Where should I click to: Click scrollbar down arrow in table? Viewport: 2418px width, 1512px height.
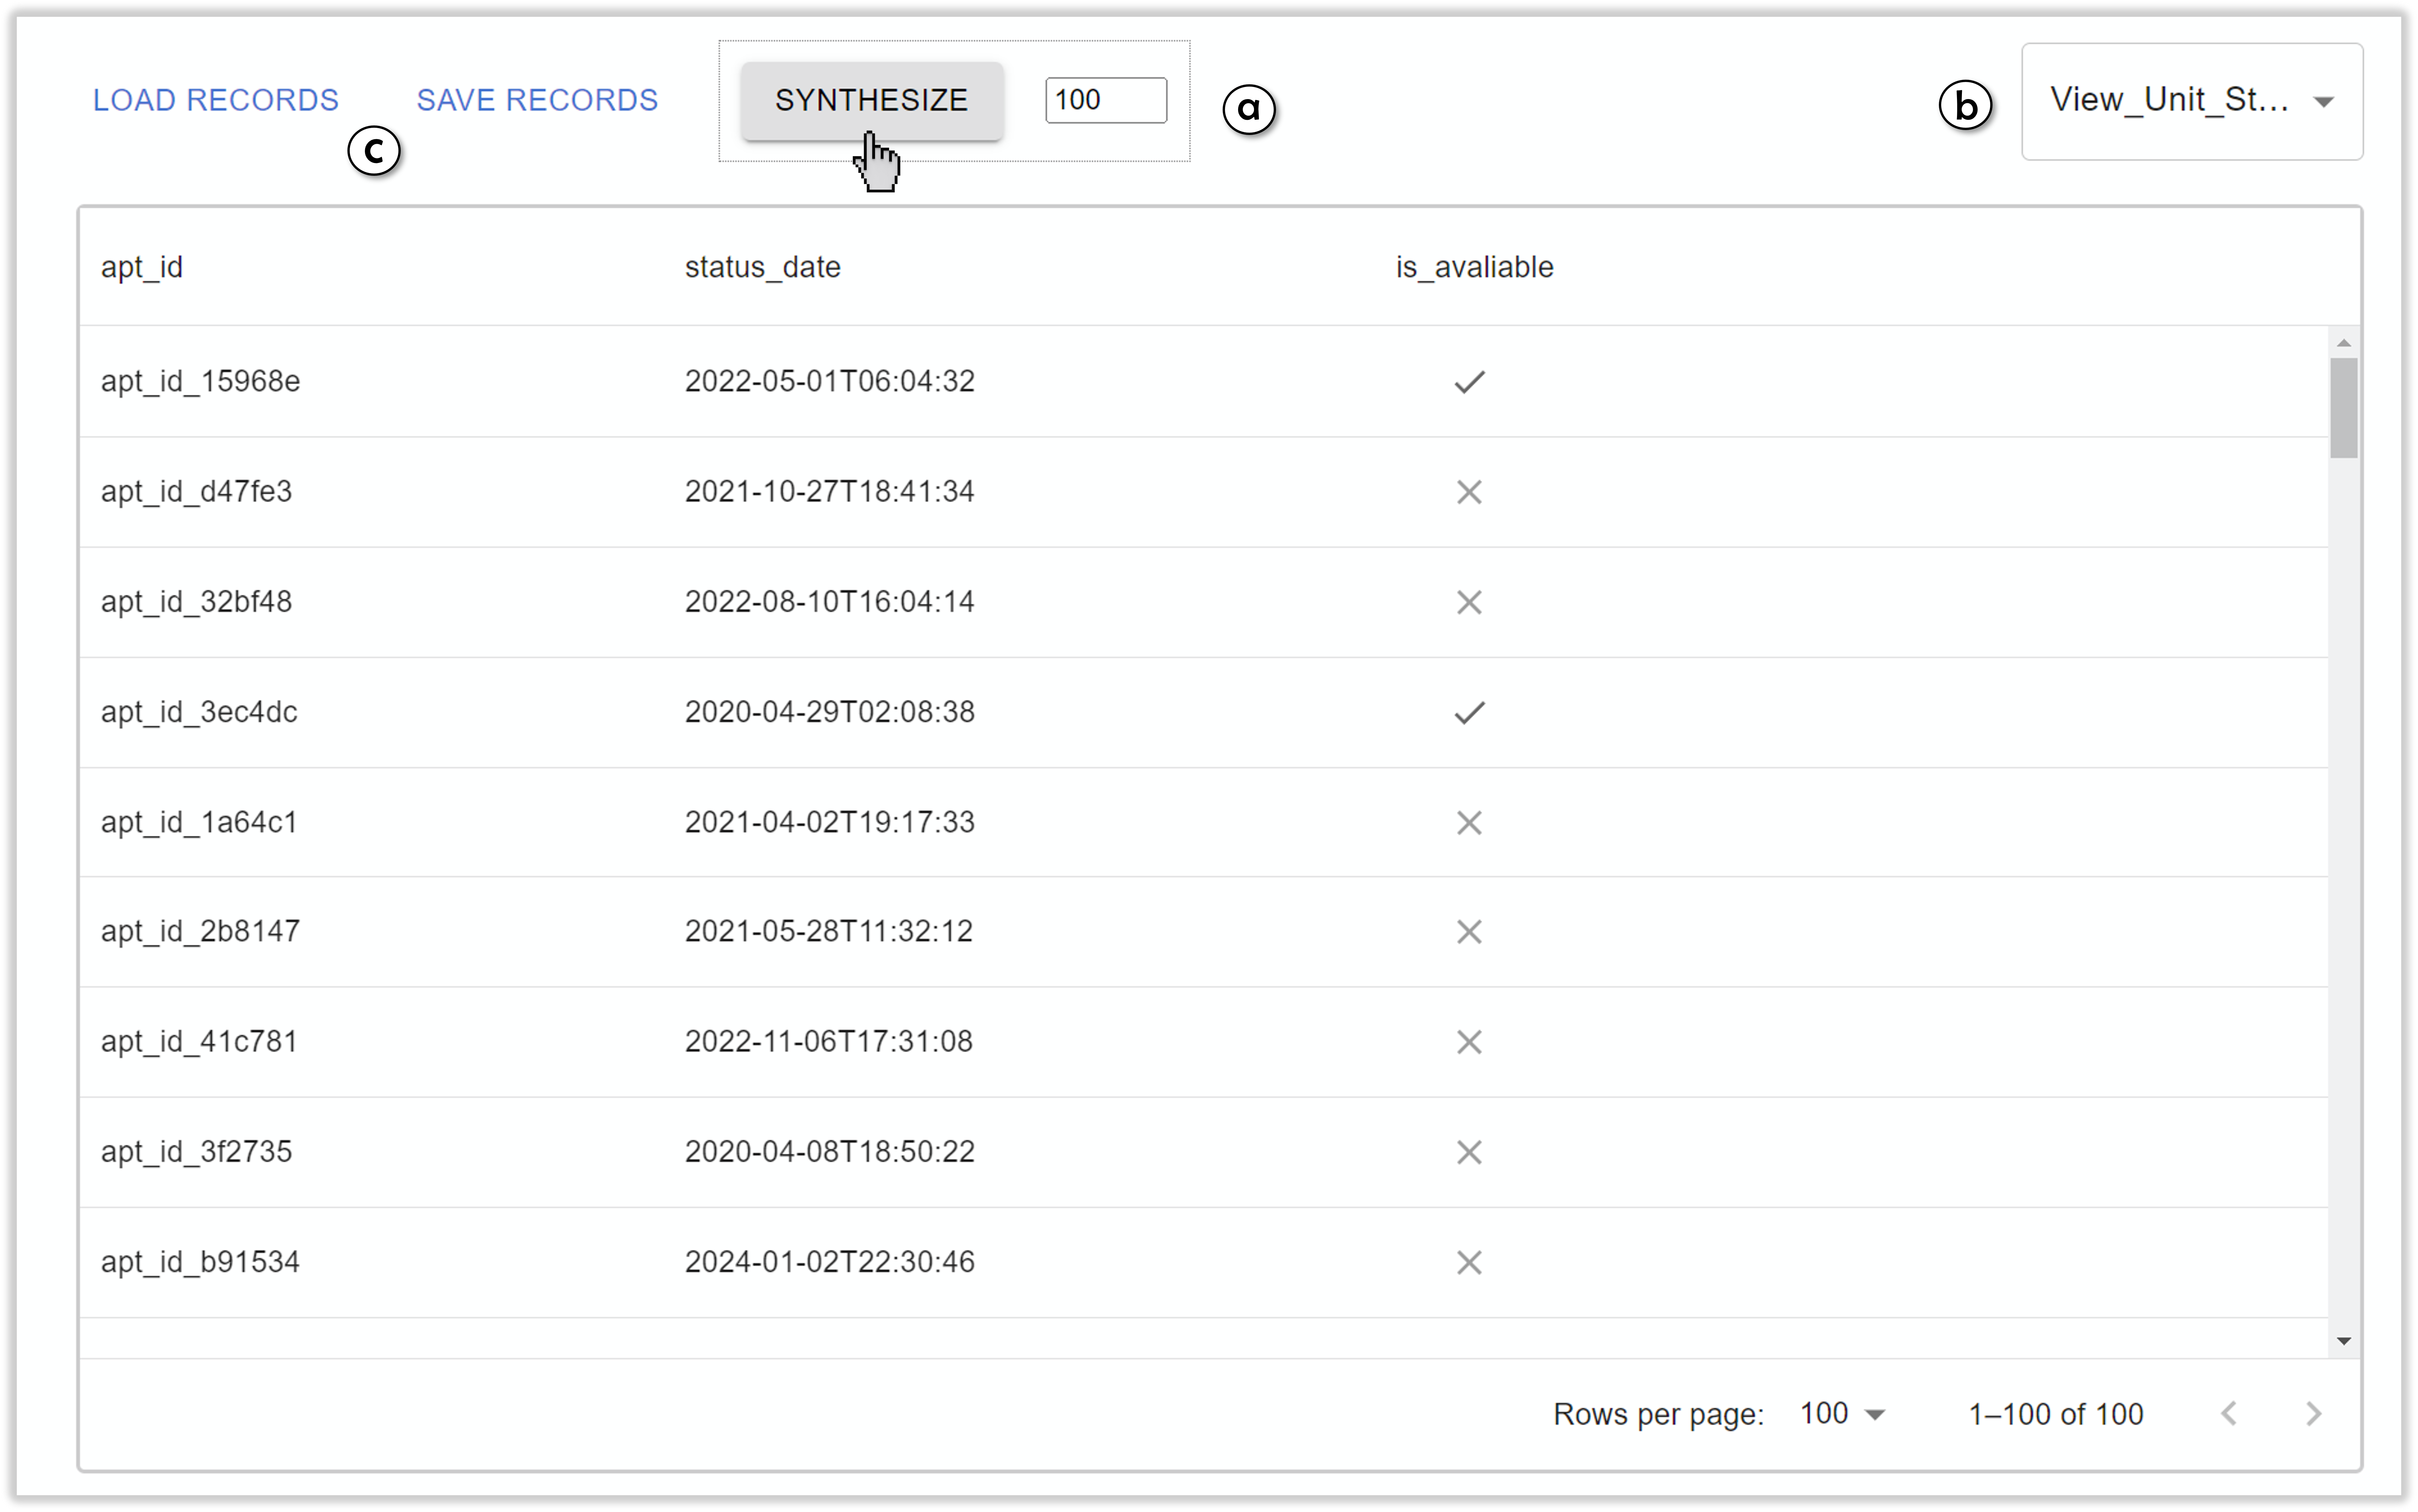pyautogui.click(x=2343, y=1341)
